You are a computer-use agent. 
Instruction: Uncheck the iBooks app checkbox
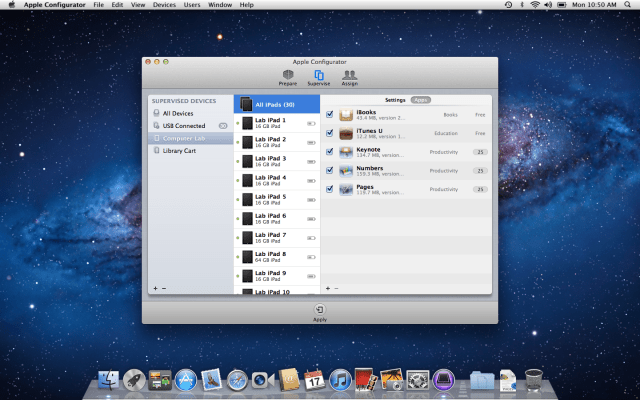pos(330,114)
